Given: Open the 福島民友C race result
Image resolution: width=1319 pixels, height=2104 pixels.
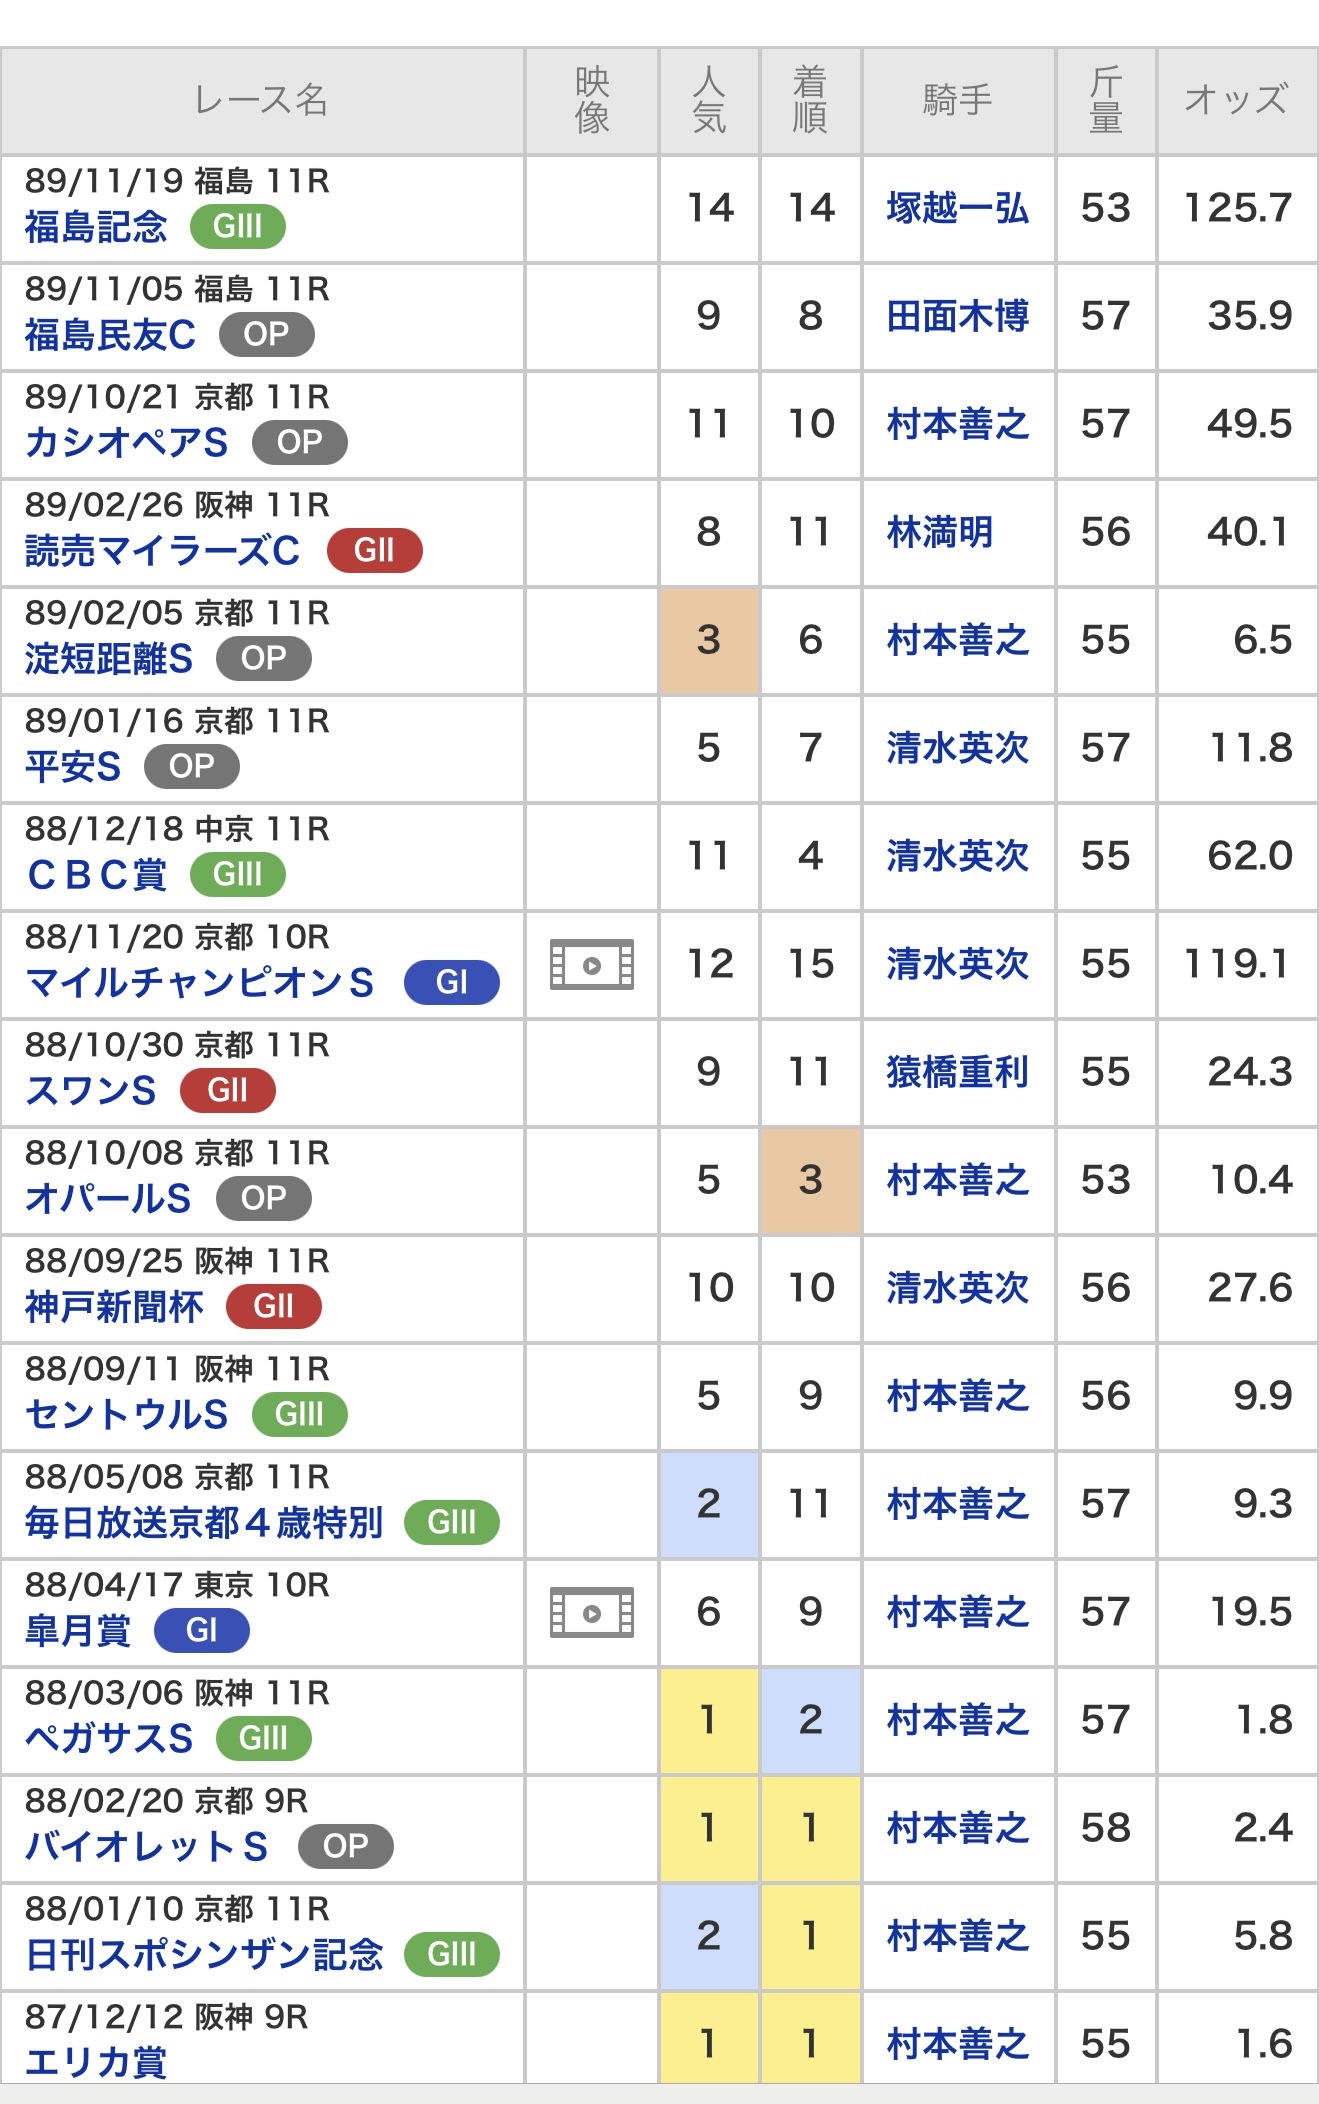Looking at the screenshot, I should (110, 335).
